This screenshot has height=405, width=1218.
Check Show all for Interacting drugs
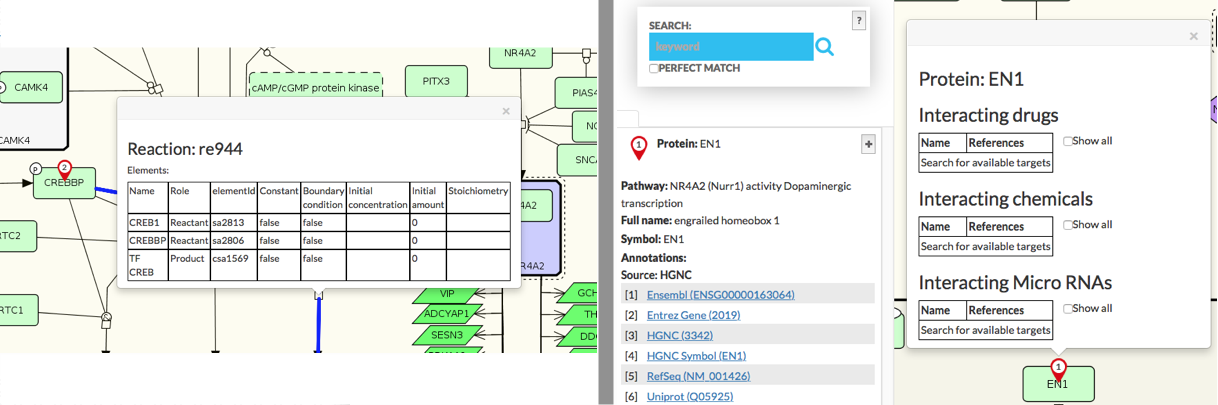tap(1068, 141)
